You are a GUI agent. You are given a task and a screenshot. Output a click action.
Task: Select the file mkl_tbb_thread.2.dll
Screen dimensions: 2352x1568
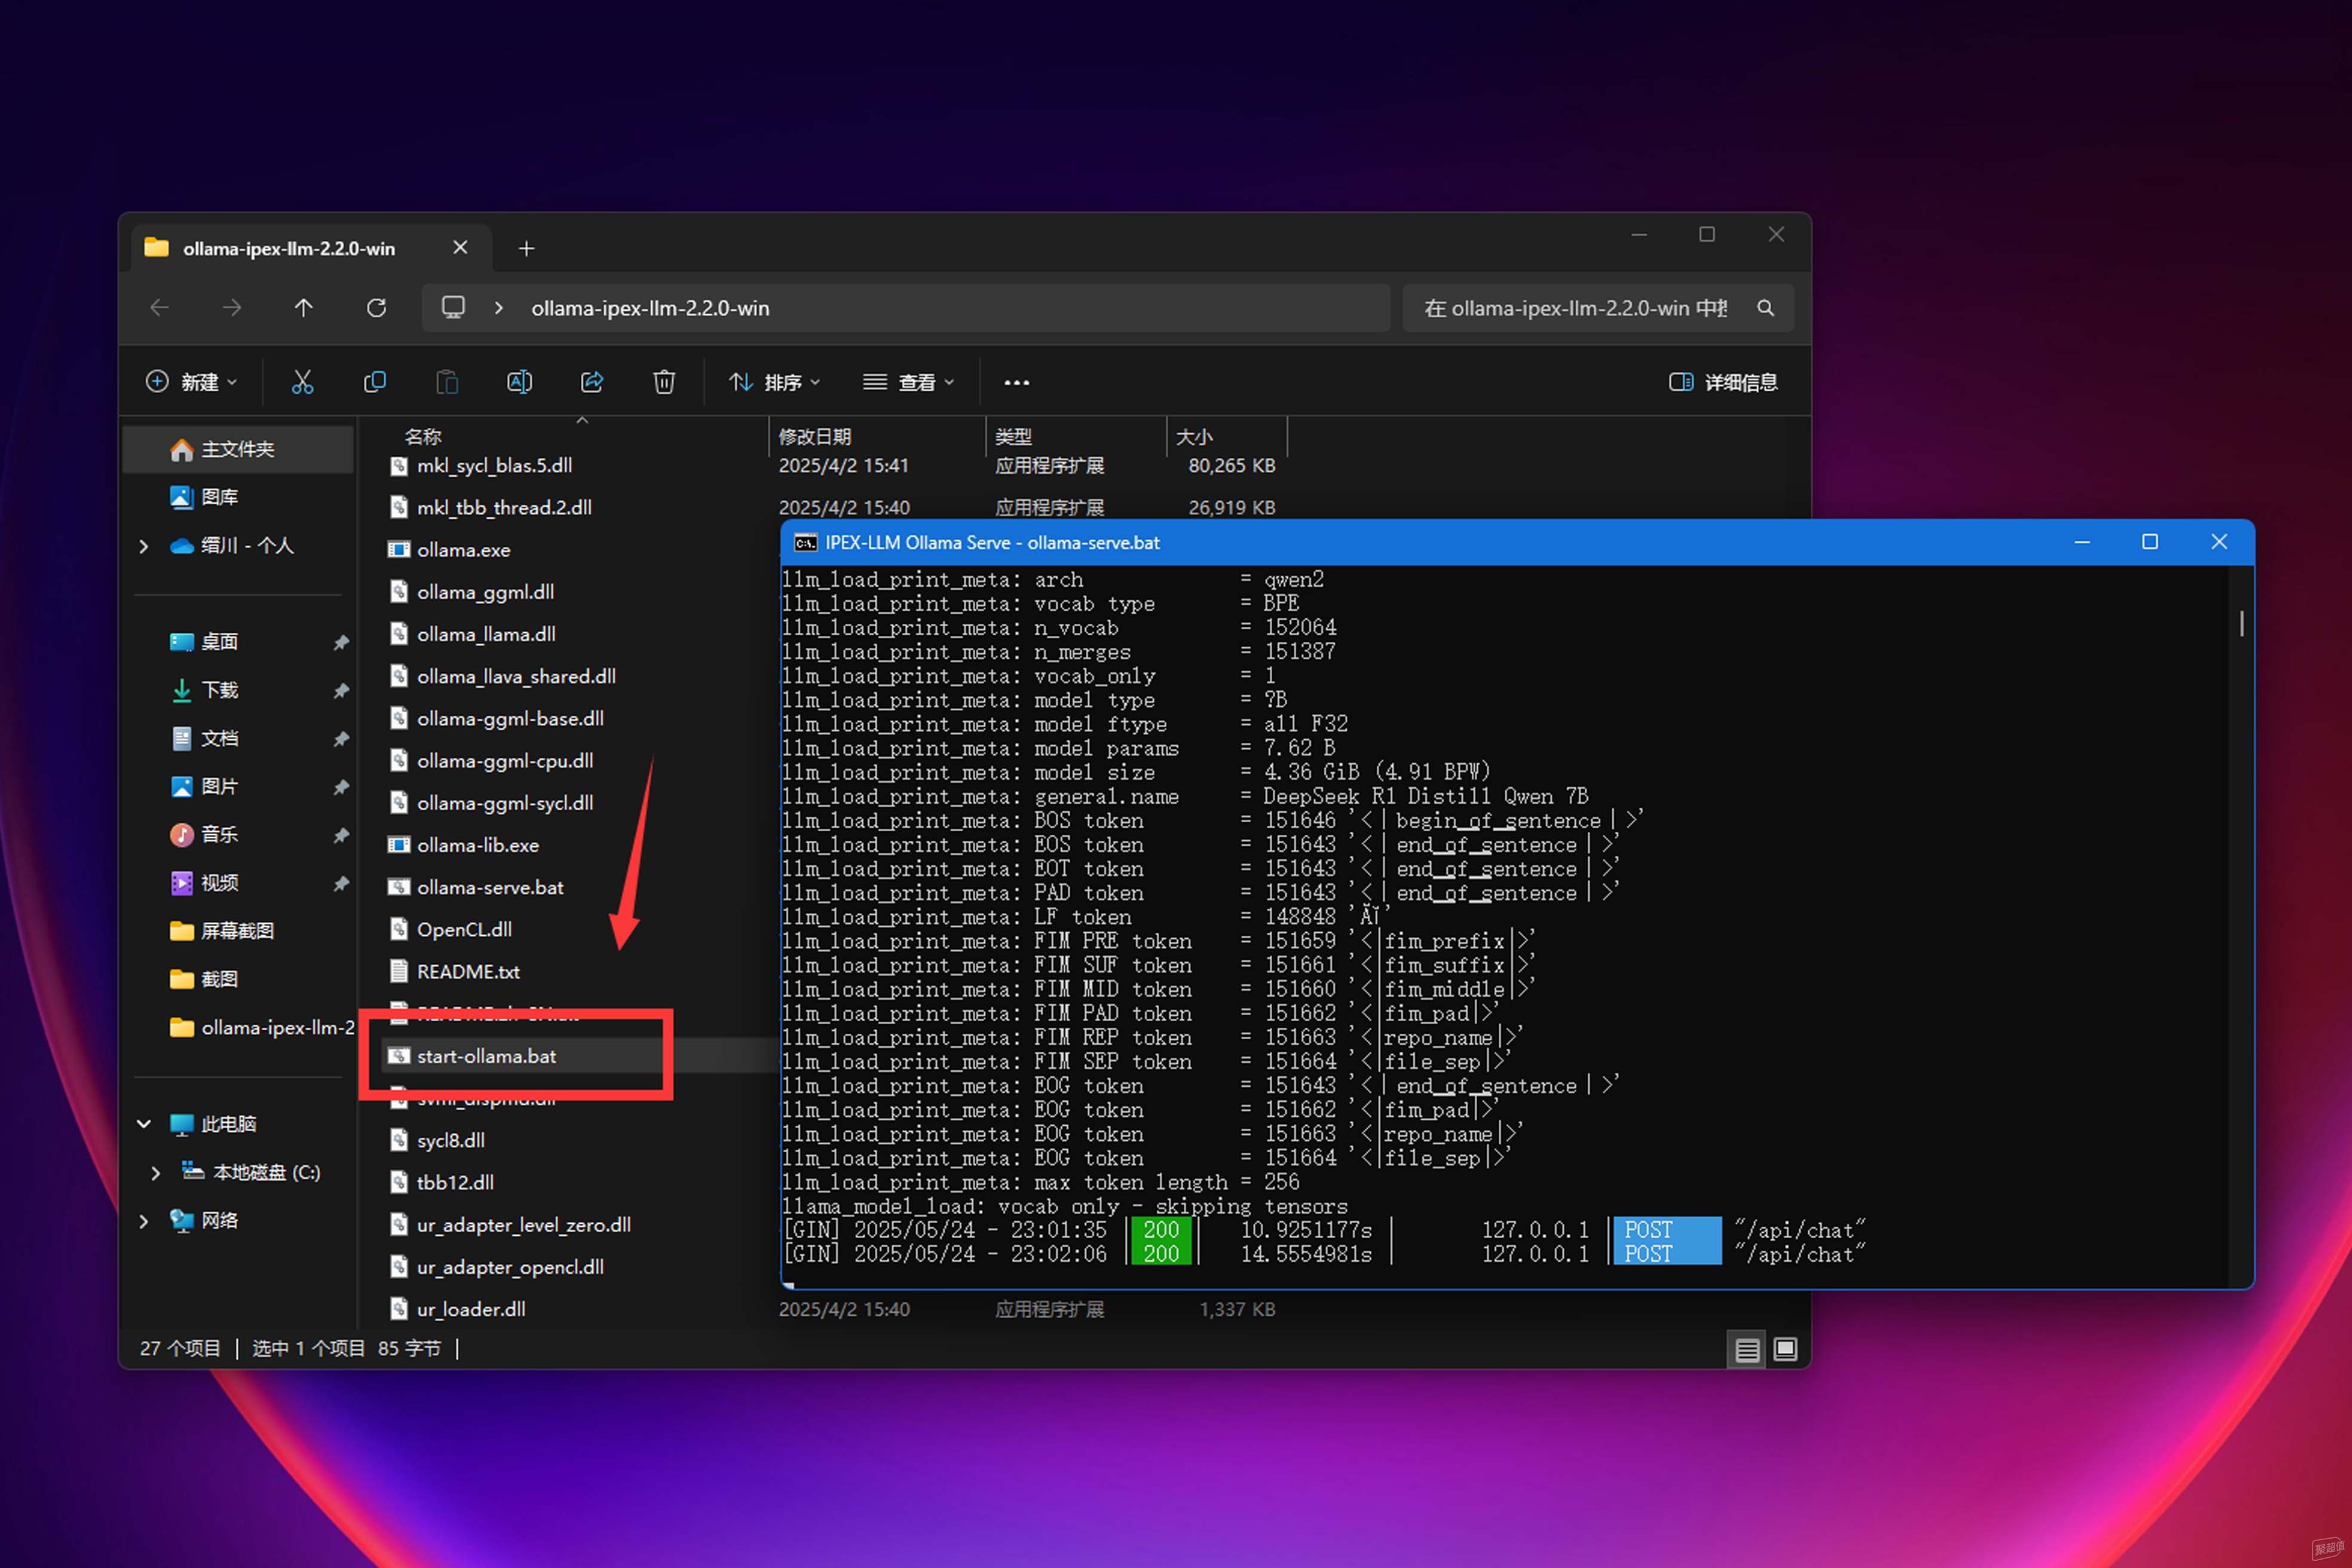(504, 508)
